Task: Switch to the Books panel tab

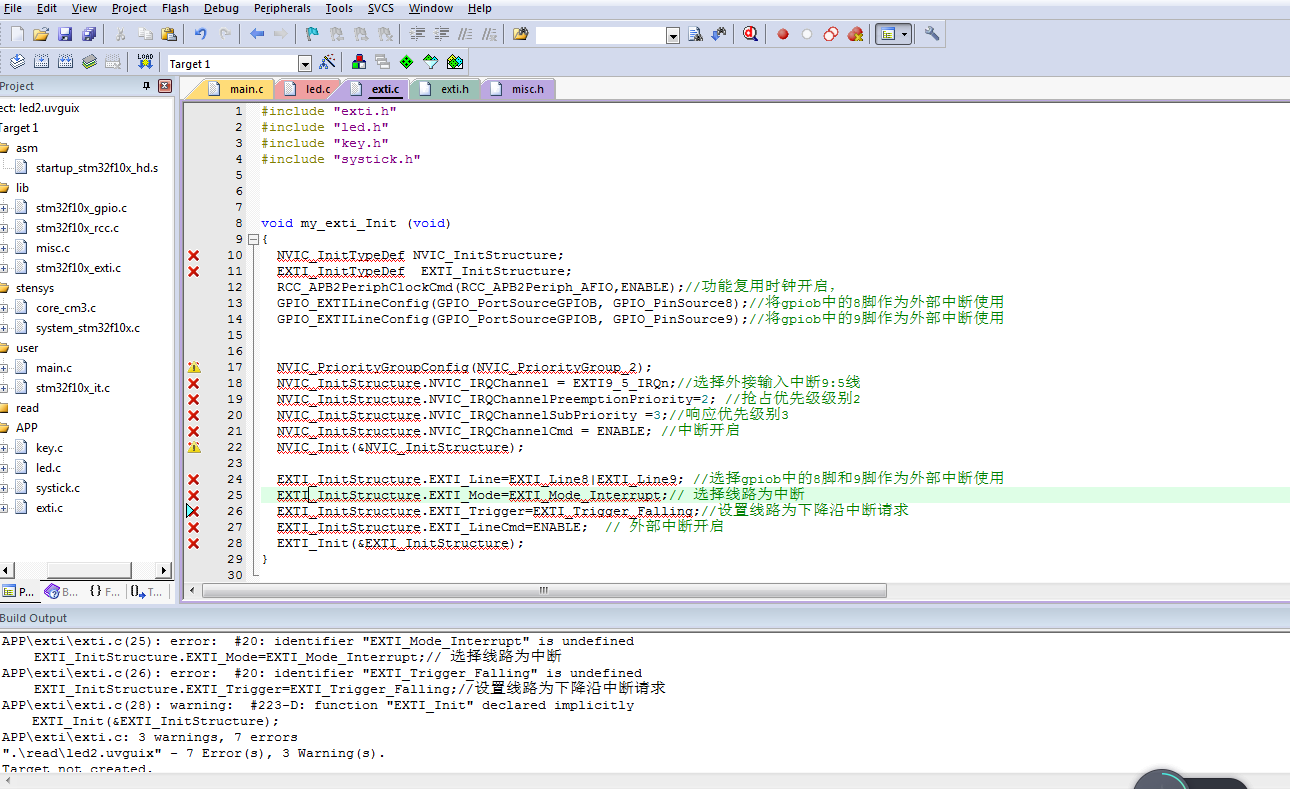Action: [61, 592]
